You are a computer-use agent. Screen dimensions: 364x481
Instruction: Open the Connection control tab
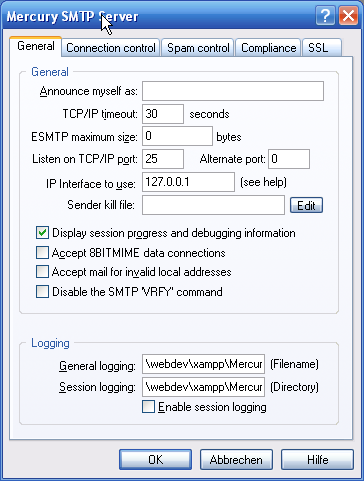[111, 48]
